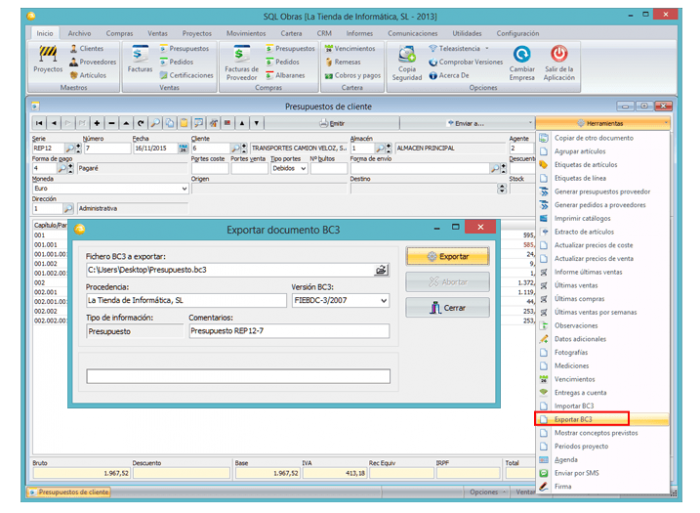Open the Moneda Euro dropdown
This screenshot has width=700, height=513.
[184, 188]
